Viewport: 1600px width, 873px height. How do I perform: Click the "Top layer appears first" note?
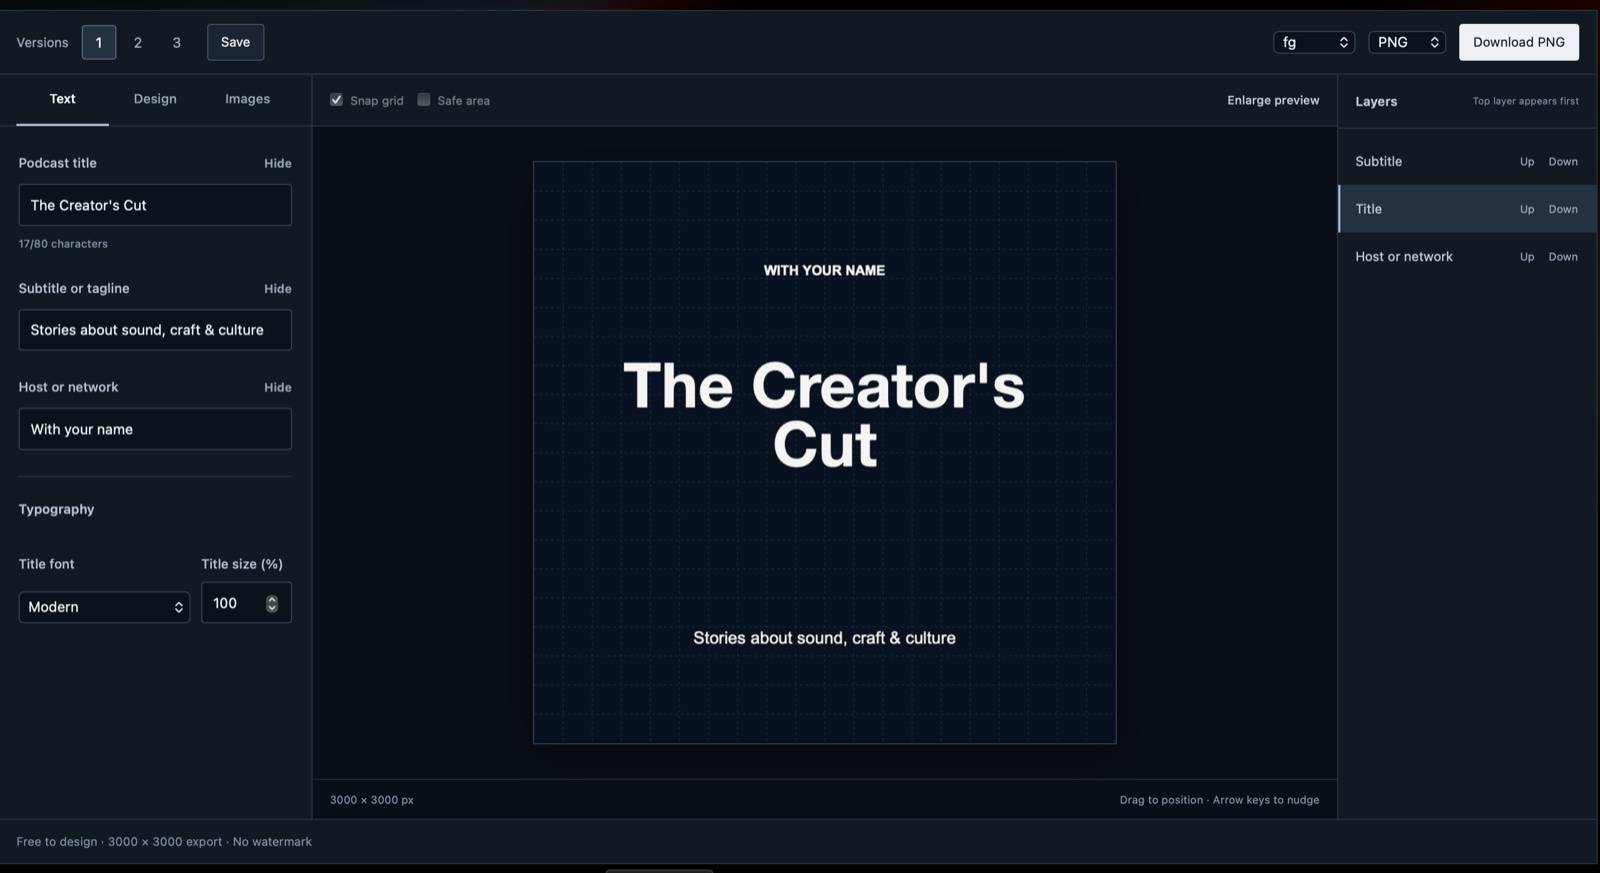click(1526, 101)
